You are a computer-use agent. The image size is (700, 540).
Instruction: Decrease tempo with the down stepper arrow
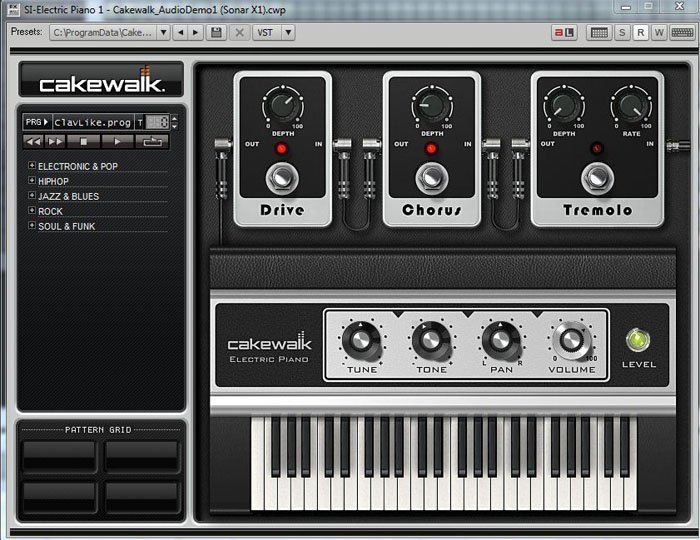coord(174,126)
